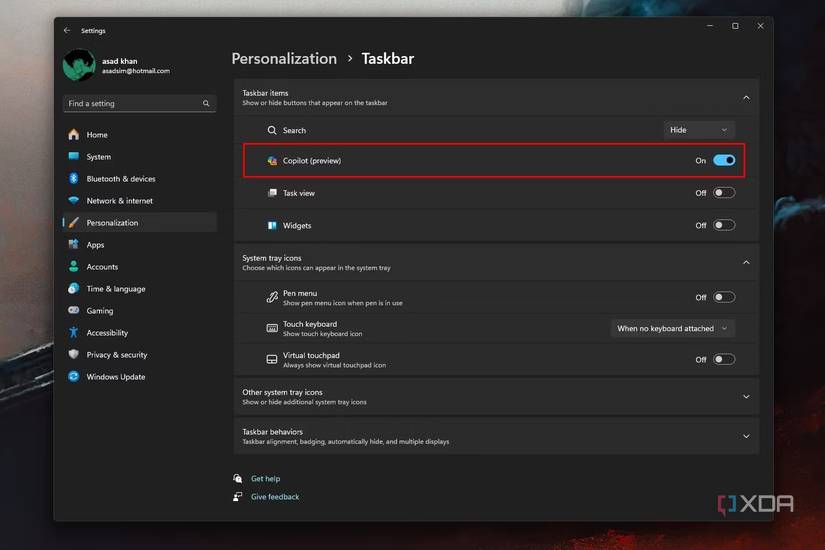This screenshot has width=825, height=550.
Task: Click the Find a setting search box
Action: click(x=139, y=103)
